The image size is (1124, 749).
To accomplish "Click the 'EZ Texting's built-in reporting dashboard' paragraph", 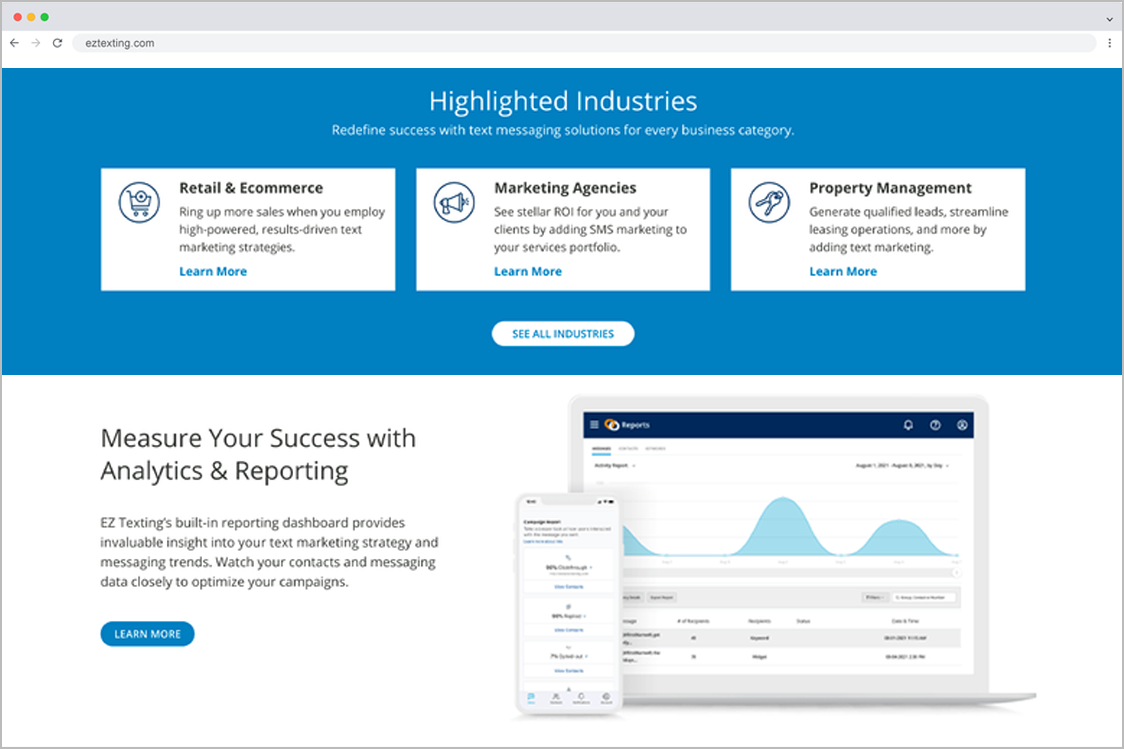I will 270,552.
